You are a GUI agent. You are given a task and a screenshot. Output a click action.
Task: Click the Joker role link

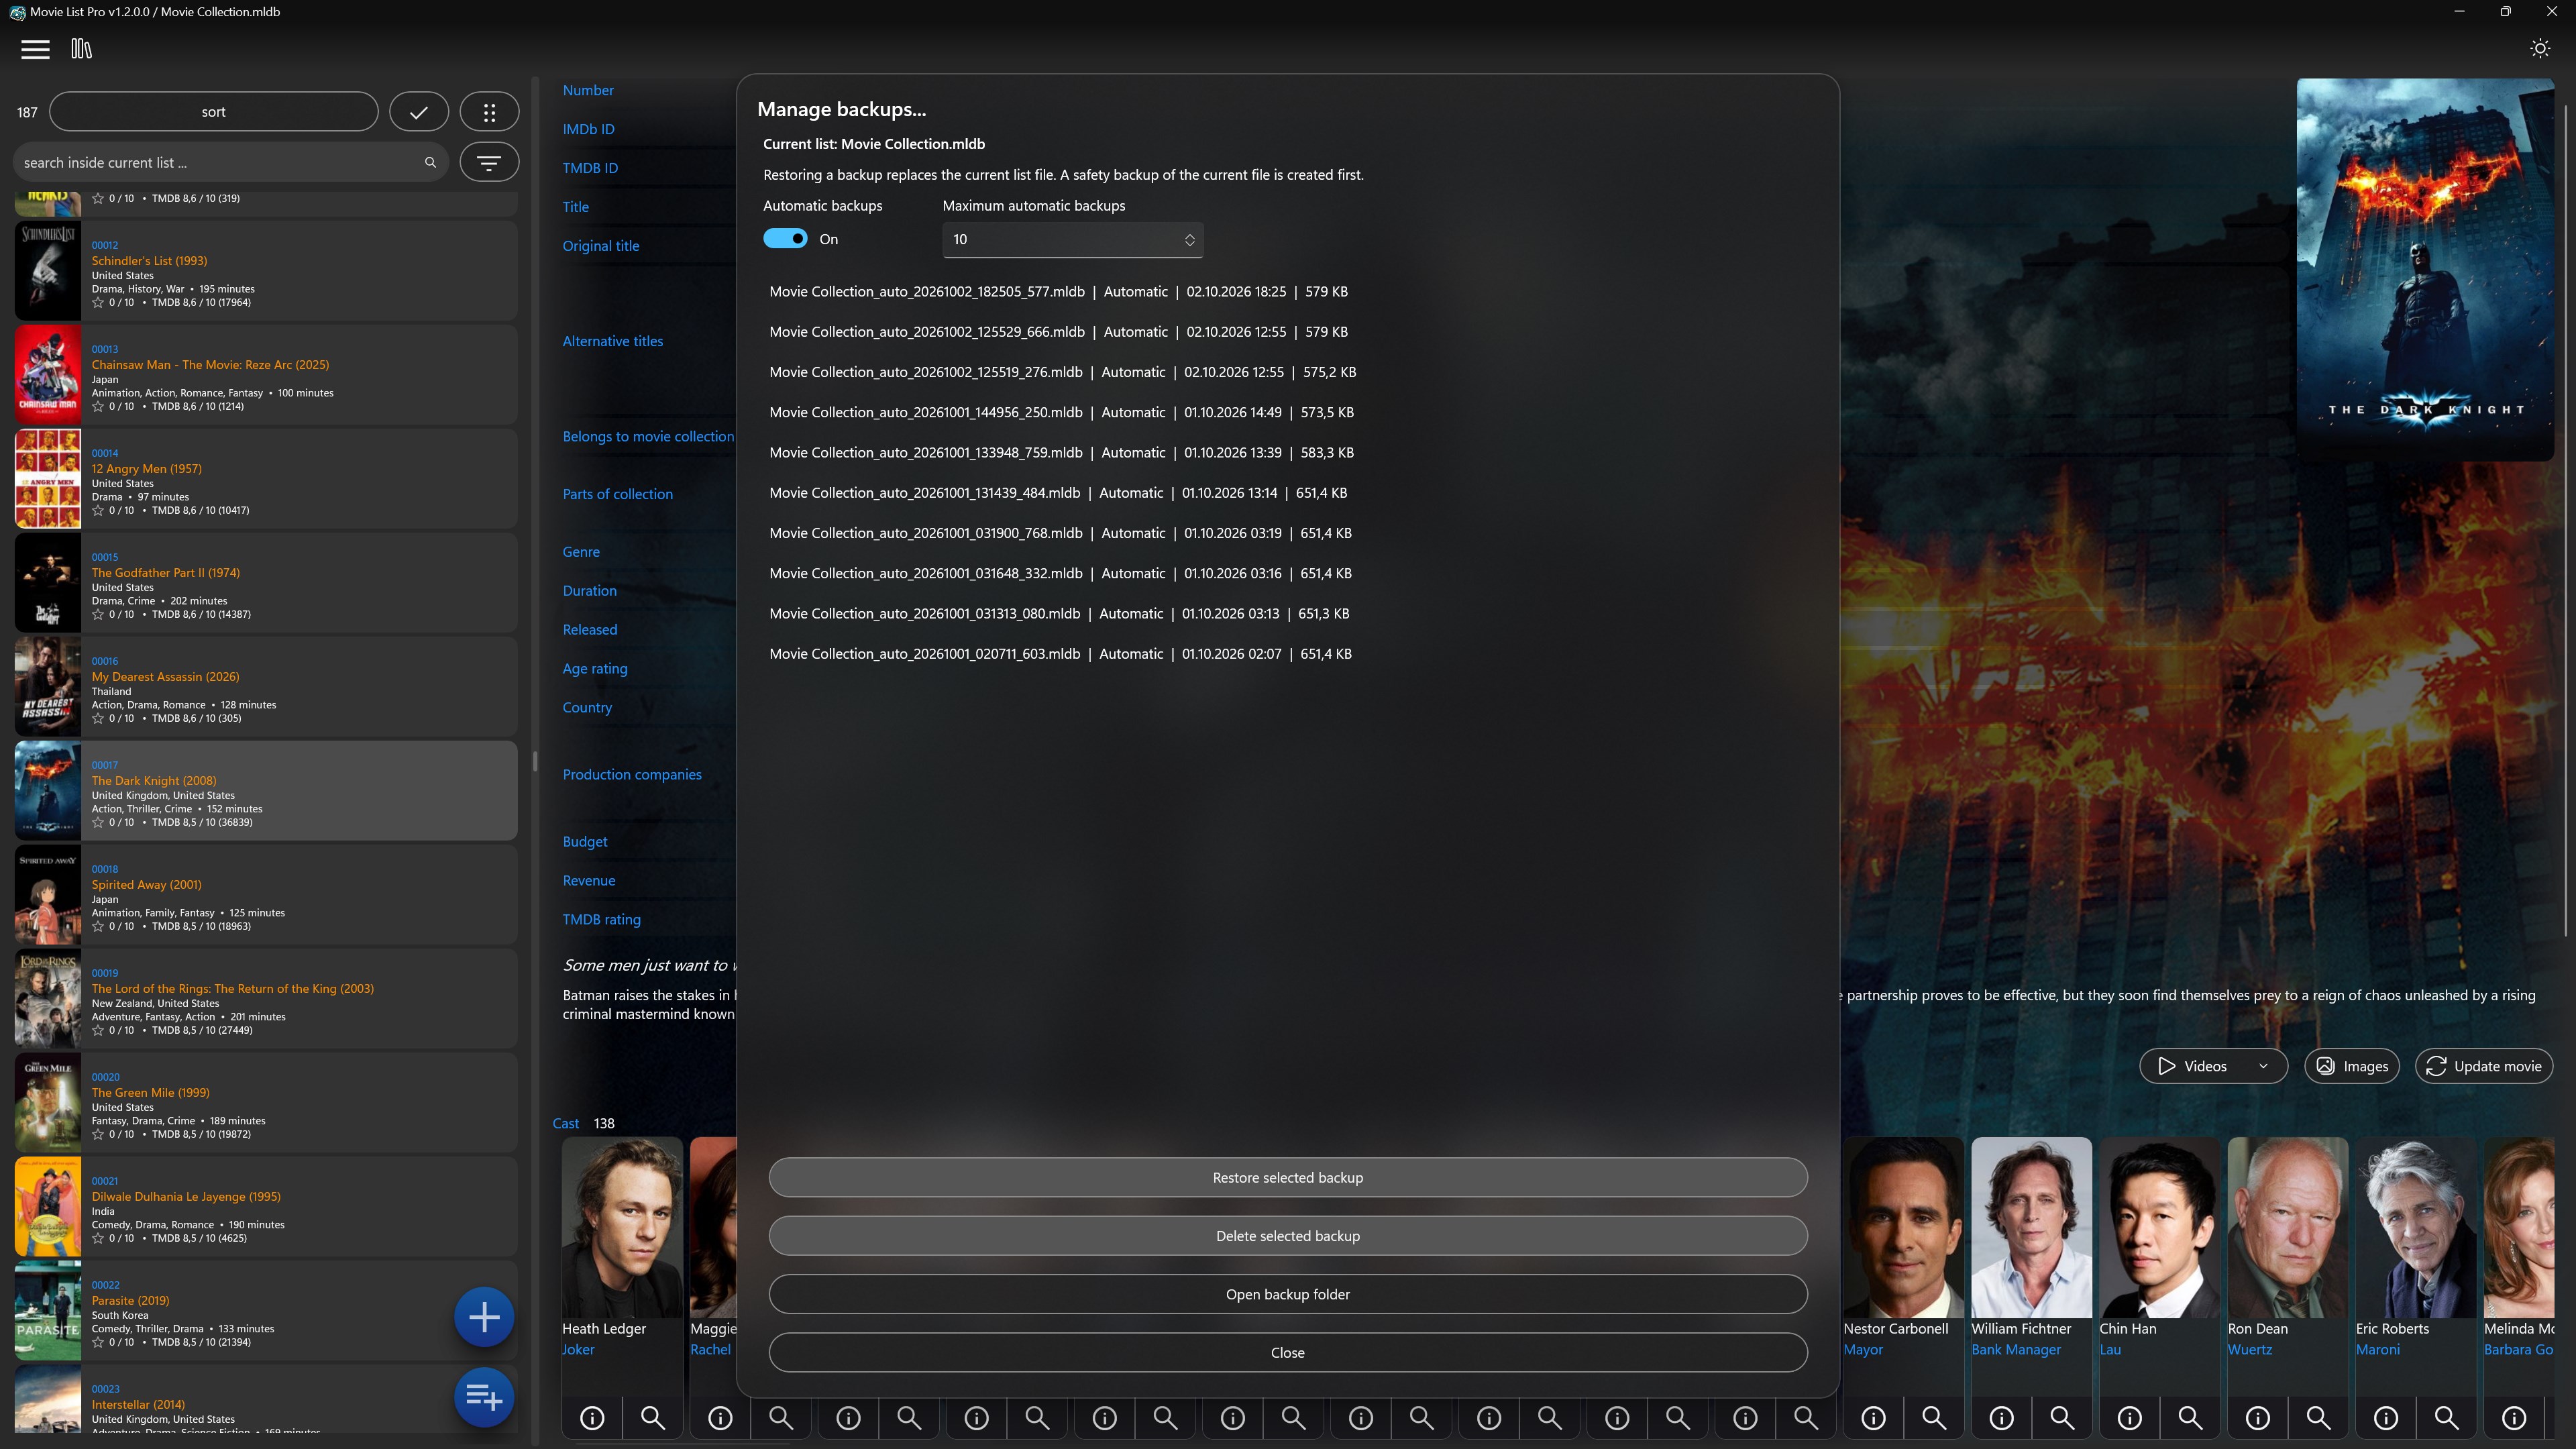point(578,1350)
